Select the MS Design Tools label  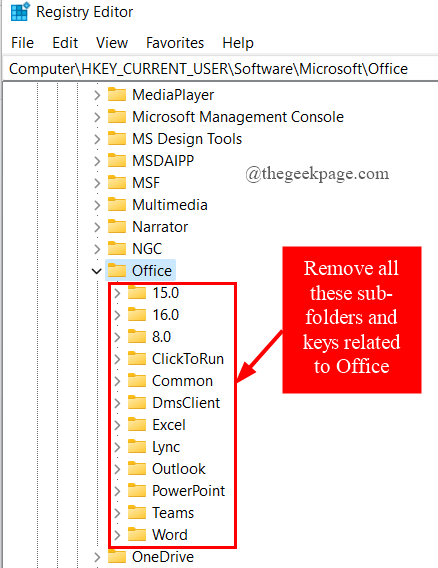pyautogui.click(x=187, y=139)
